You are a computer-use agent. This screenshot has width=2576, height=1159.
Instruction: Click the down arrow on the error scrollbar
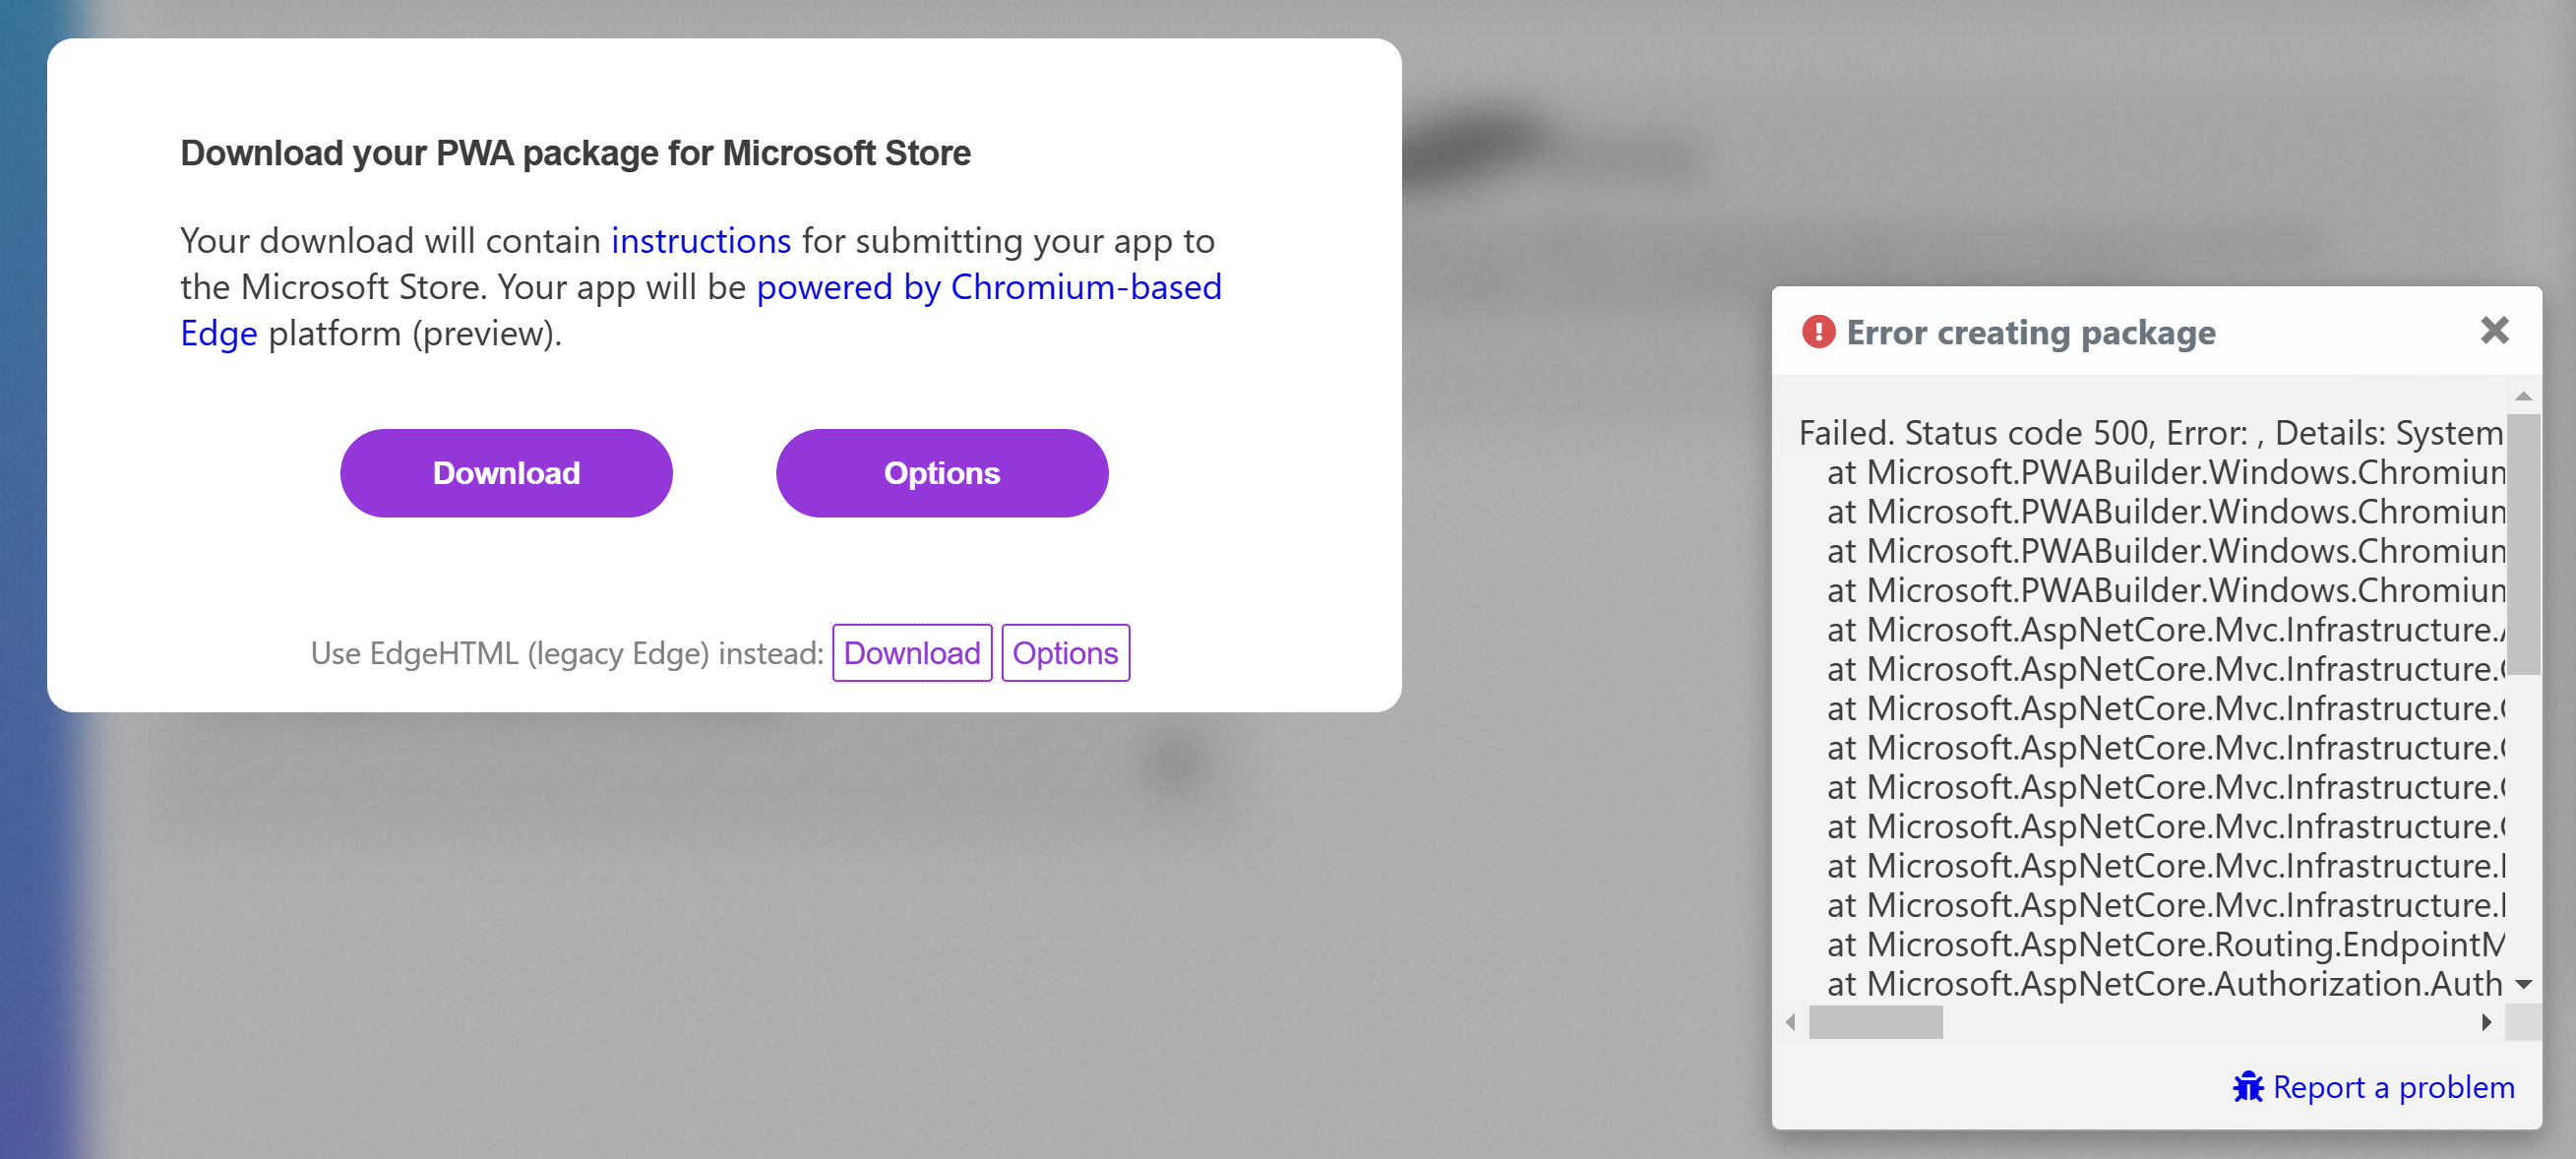coord(2524,983)
